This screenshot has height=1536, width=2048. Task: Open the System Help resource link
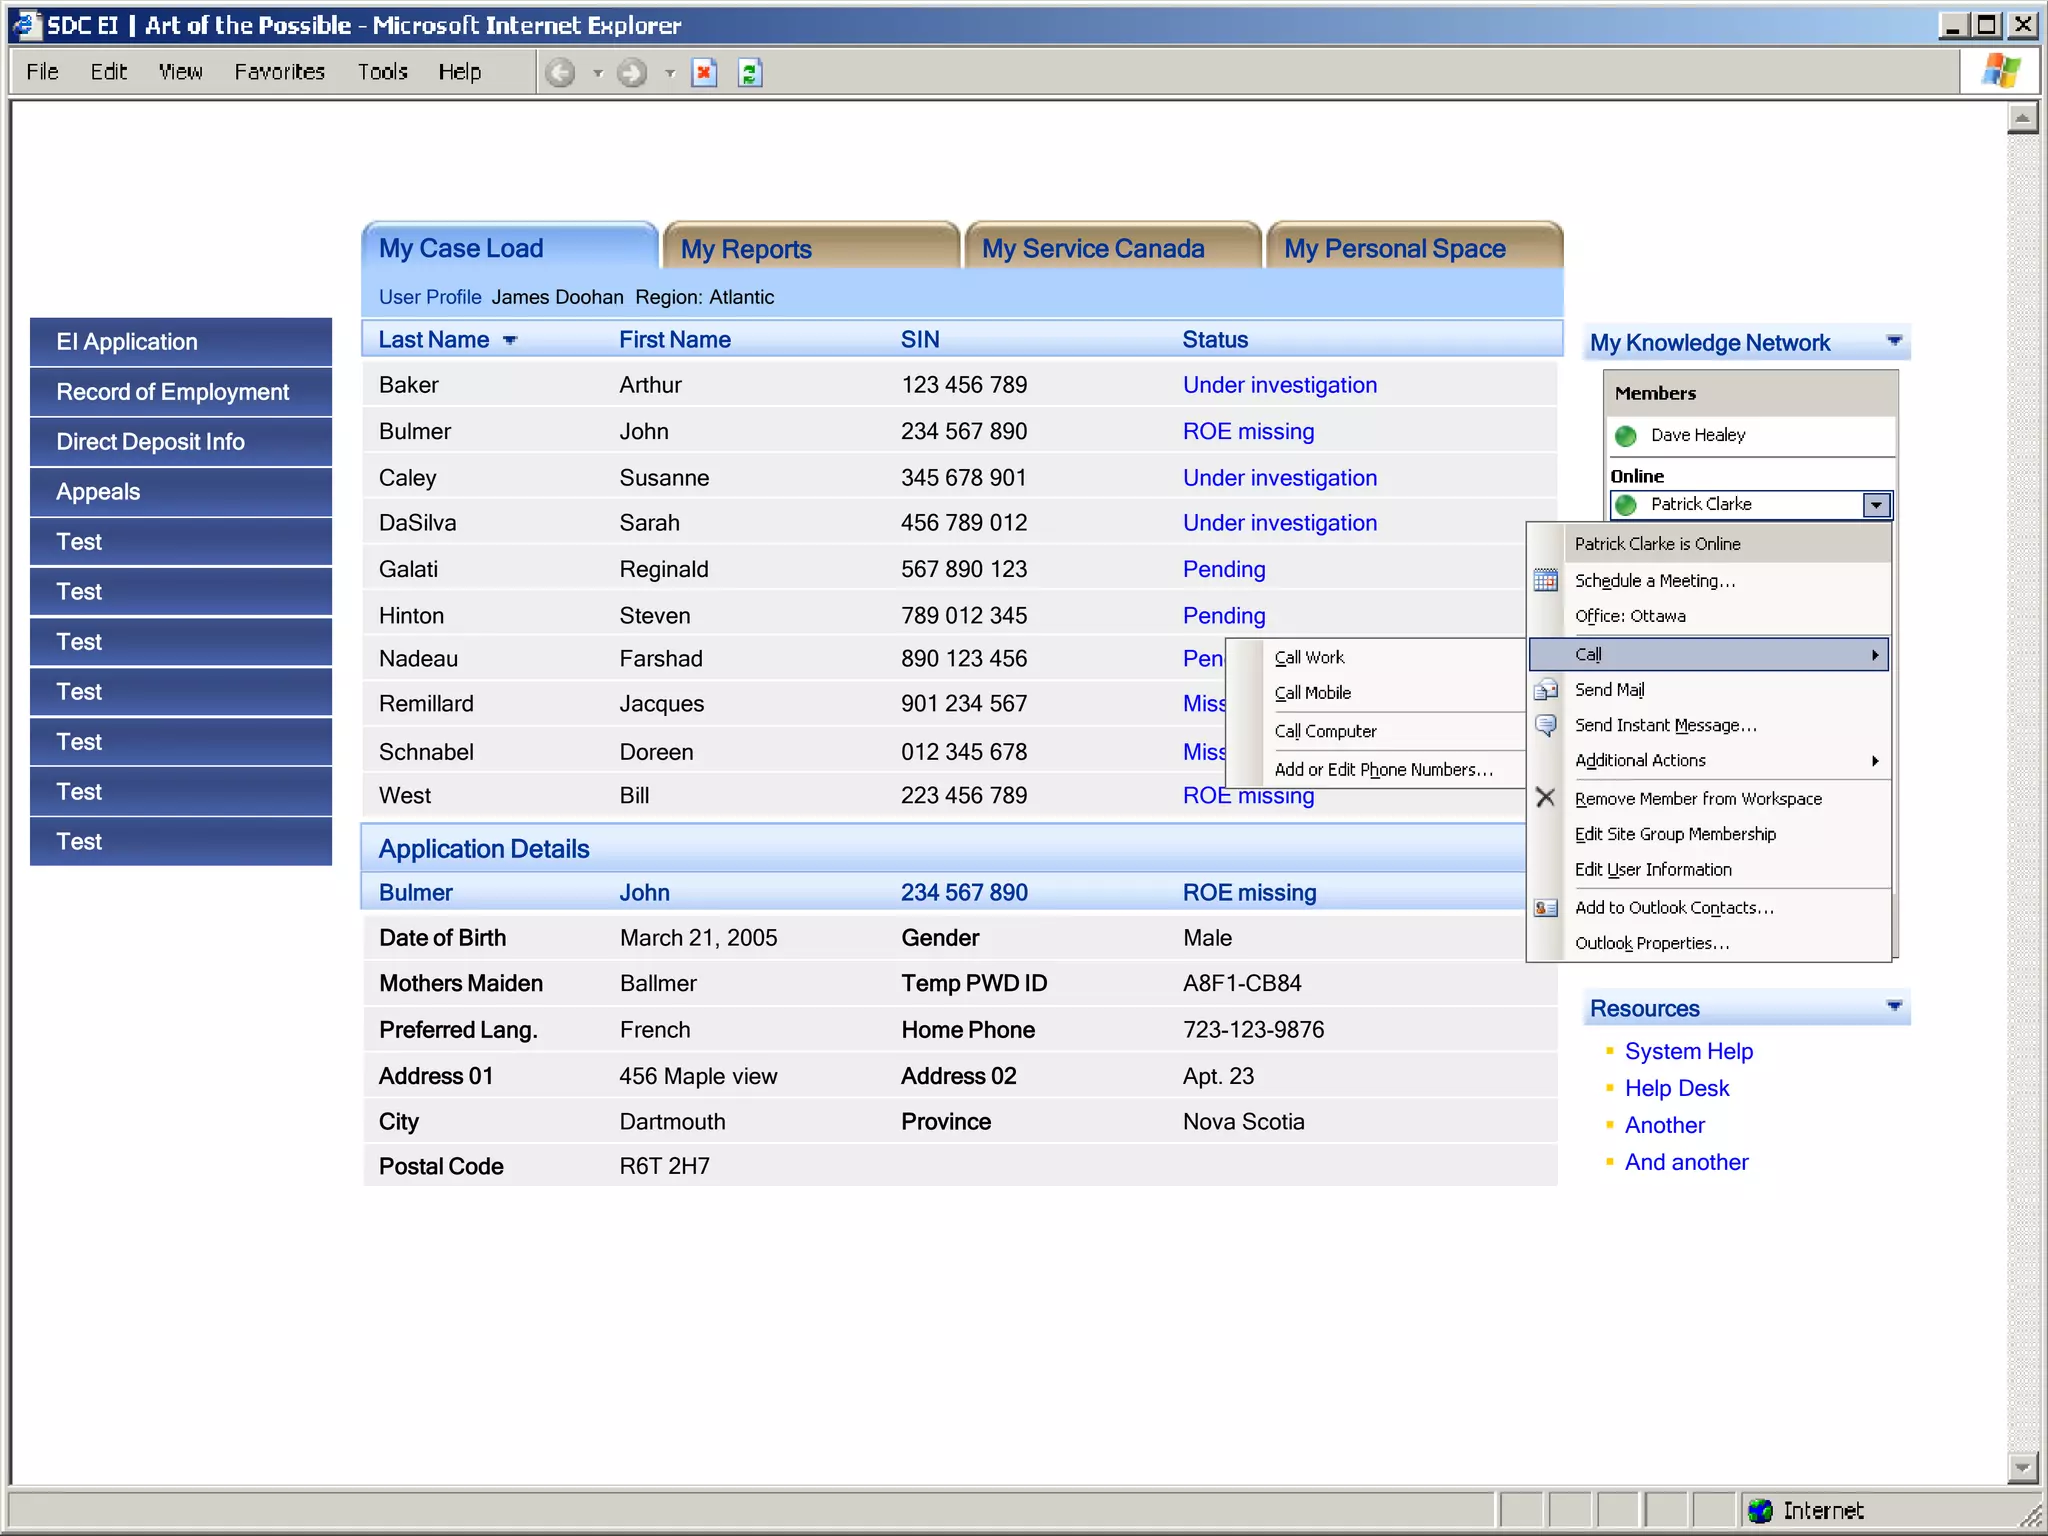coord(1688,1051)
